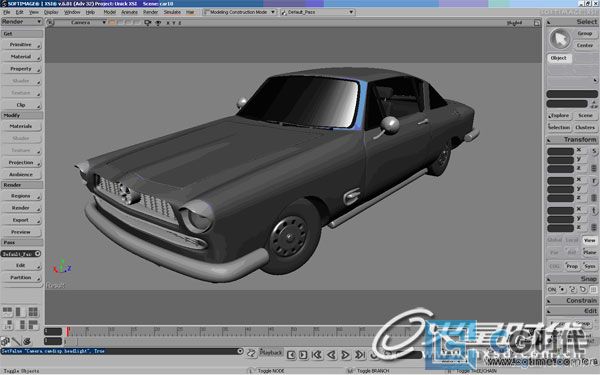Image resolution: width=600 pixels, height=375 pixels.
Task: Select the arrow selection tool icon
Action: [x=560, y=39]
